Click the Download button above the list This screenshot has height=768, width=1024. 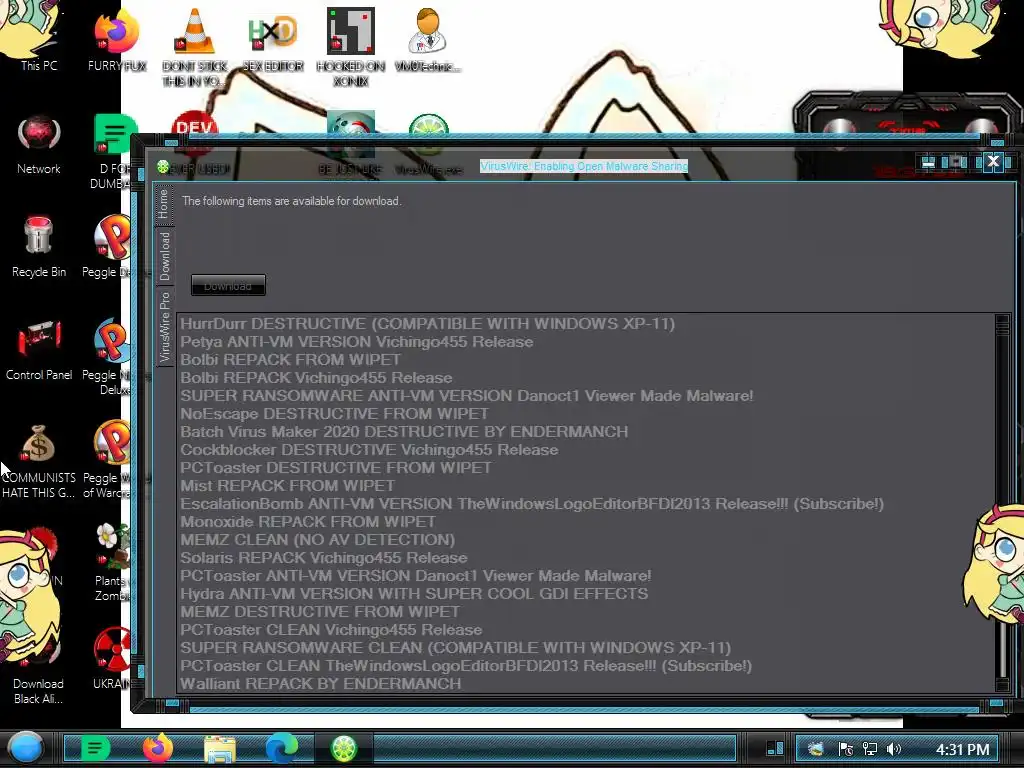228,285
